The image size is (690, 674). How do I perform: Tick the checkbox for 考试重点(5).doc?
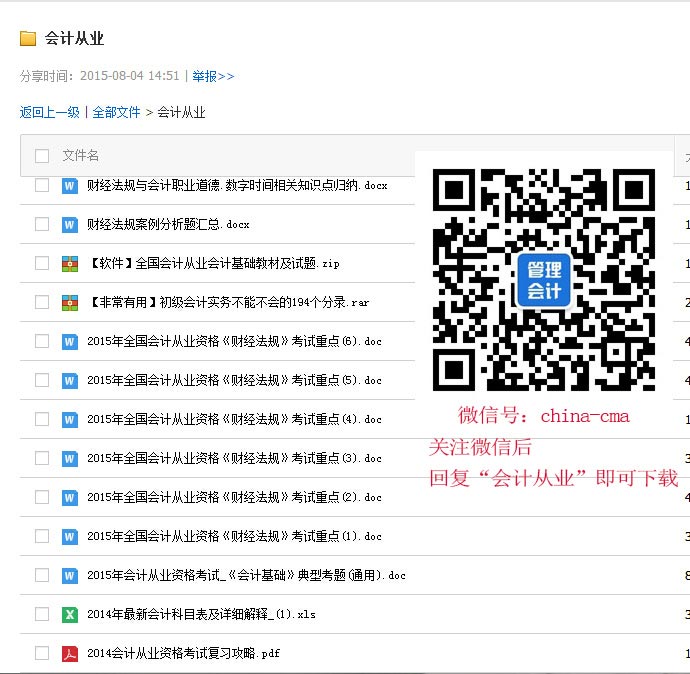point(42,380)
